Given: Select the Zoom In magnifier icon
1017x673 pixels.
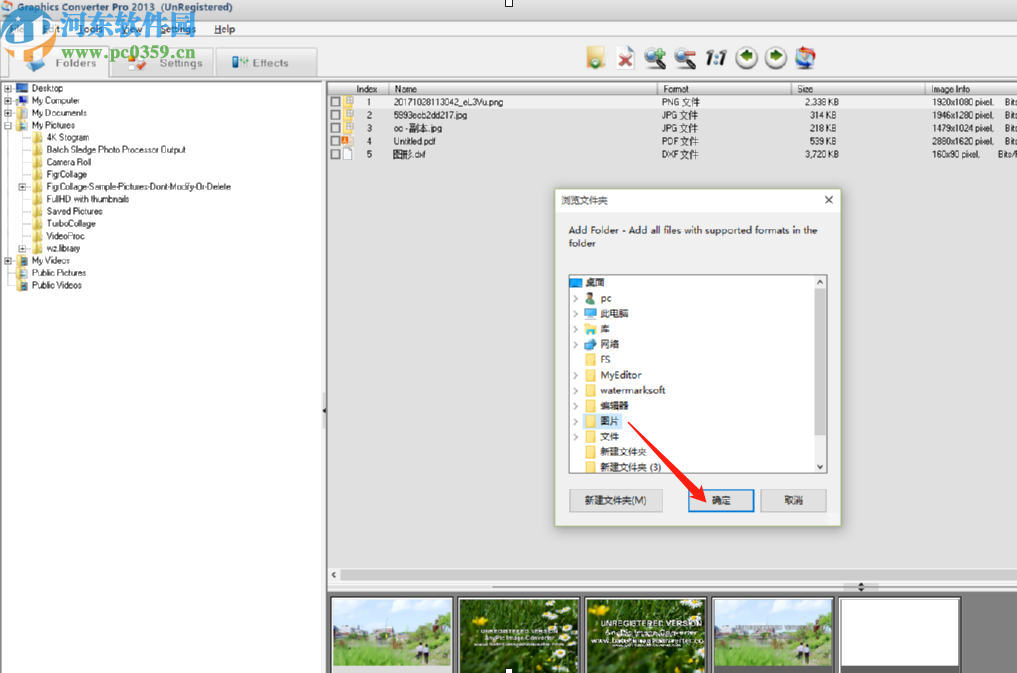Looking at the screenshot, I should pos(656,58).
